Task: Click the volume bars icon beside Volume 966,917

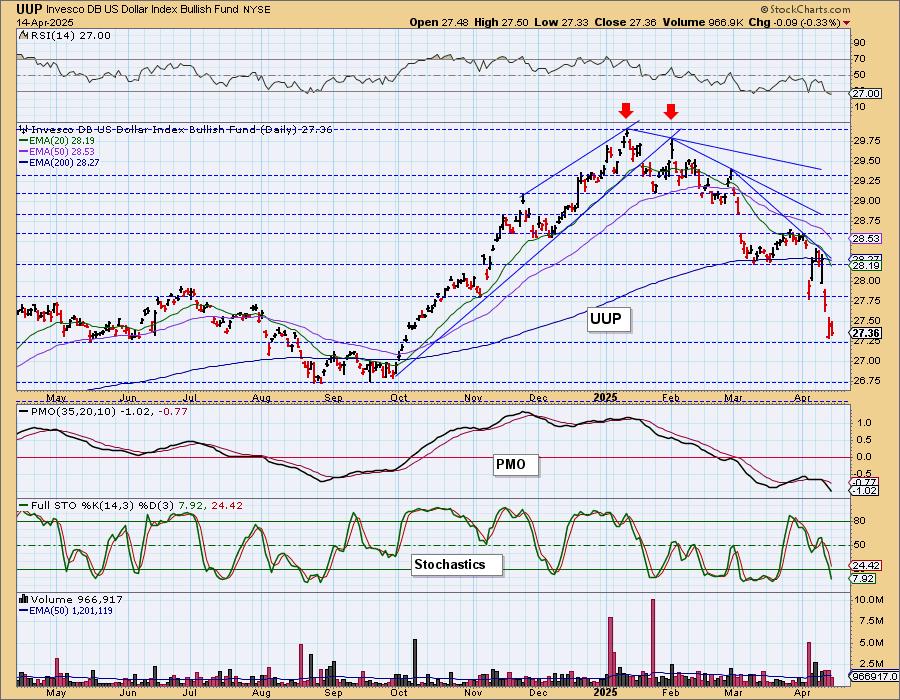Action: point(24,599)
